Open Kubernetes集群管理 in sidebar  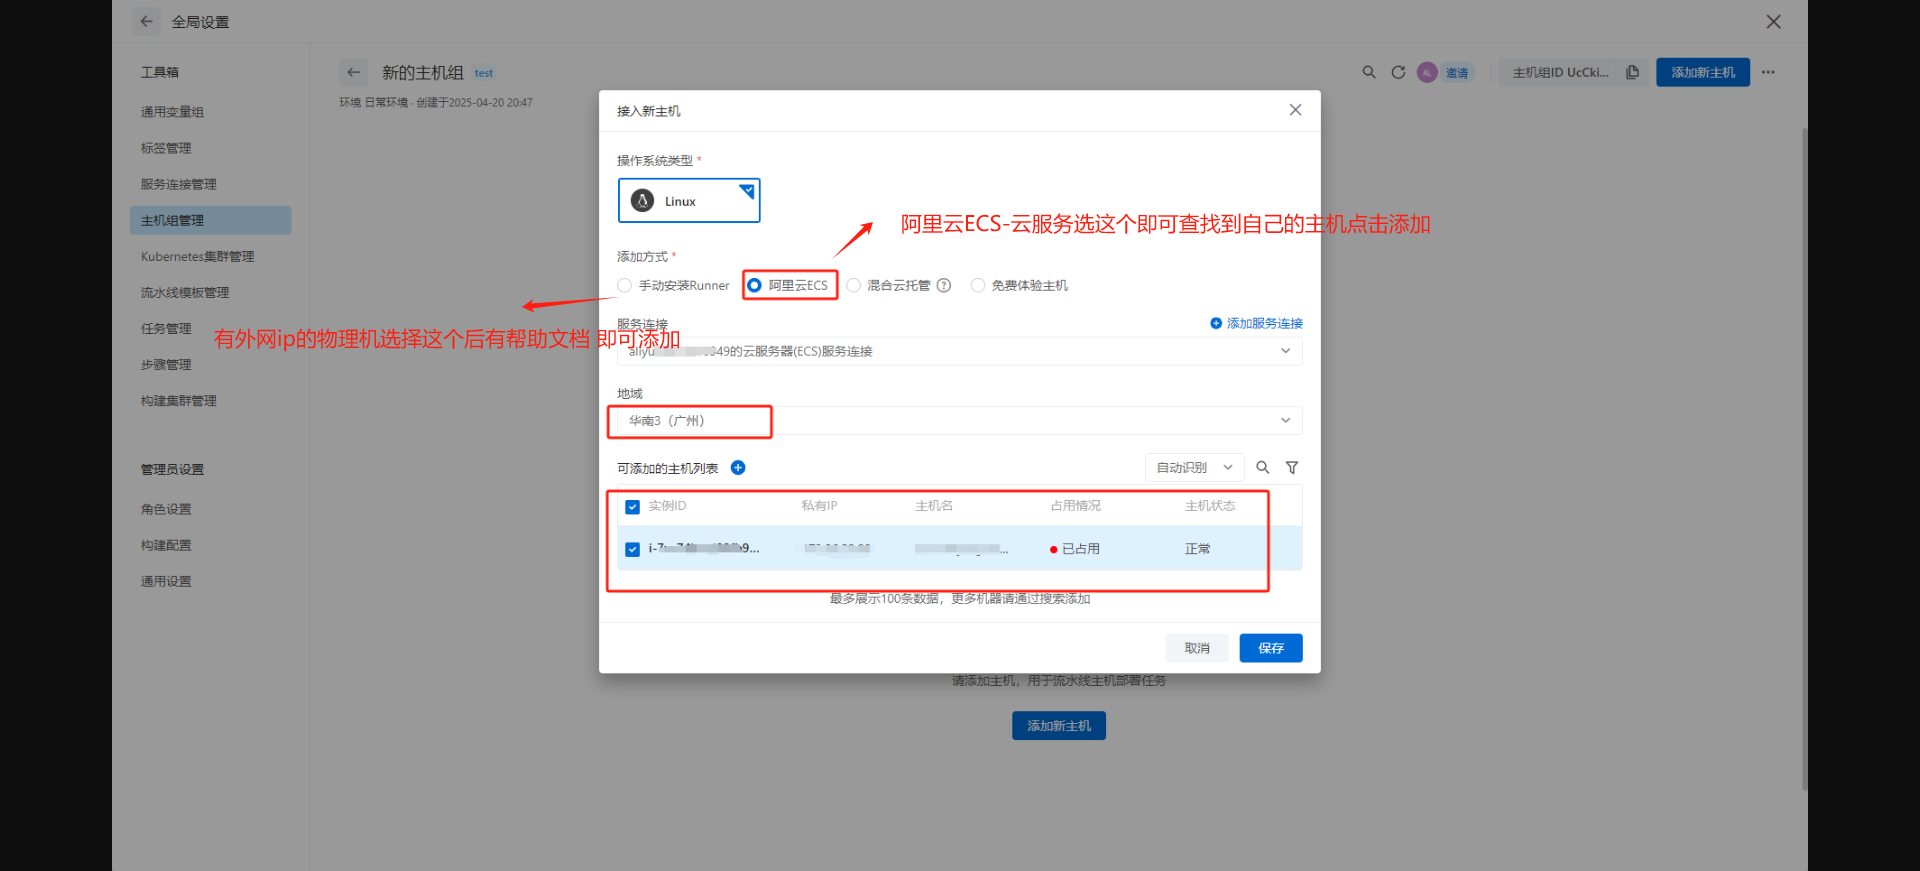click(x=198, y=256)
